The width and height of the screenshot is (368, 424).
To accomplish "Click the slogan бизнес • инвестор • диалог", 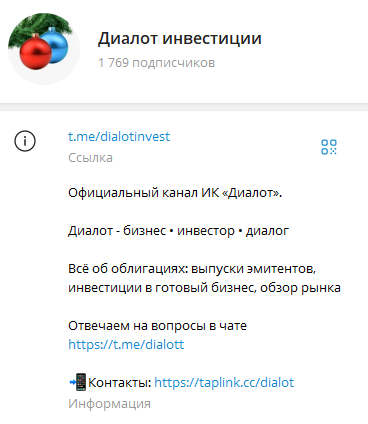I will tap(206, 231).
